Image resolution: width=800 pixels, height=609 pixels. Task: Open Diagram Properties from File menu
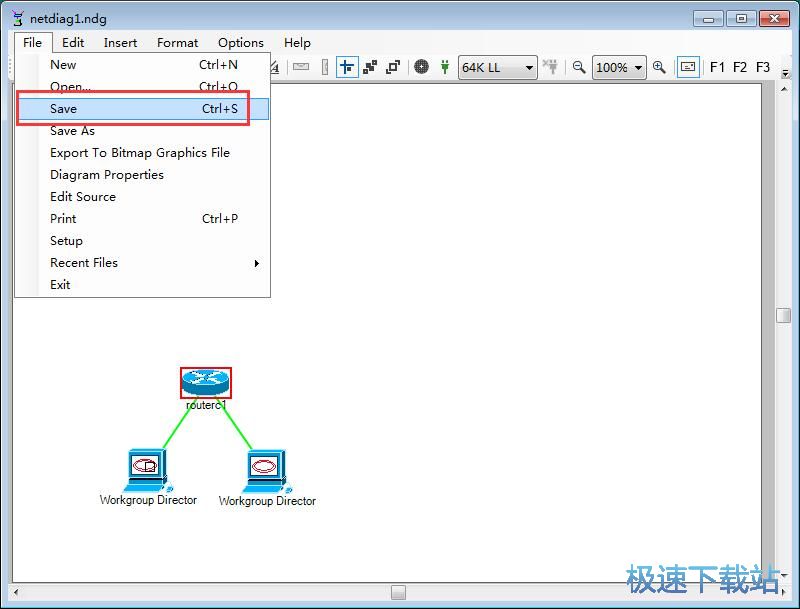(x=142, y=174)
